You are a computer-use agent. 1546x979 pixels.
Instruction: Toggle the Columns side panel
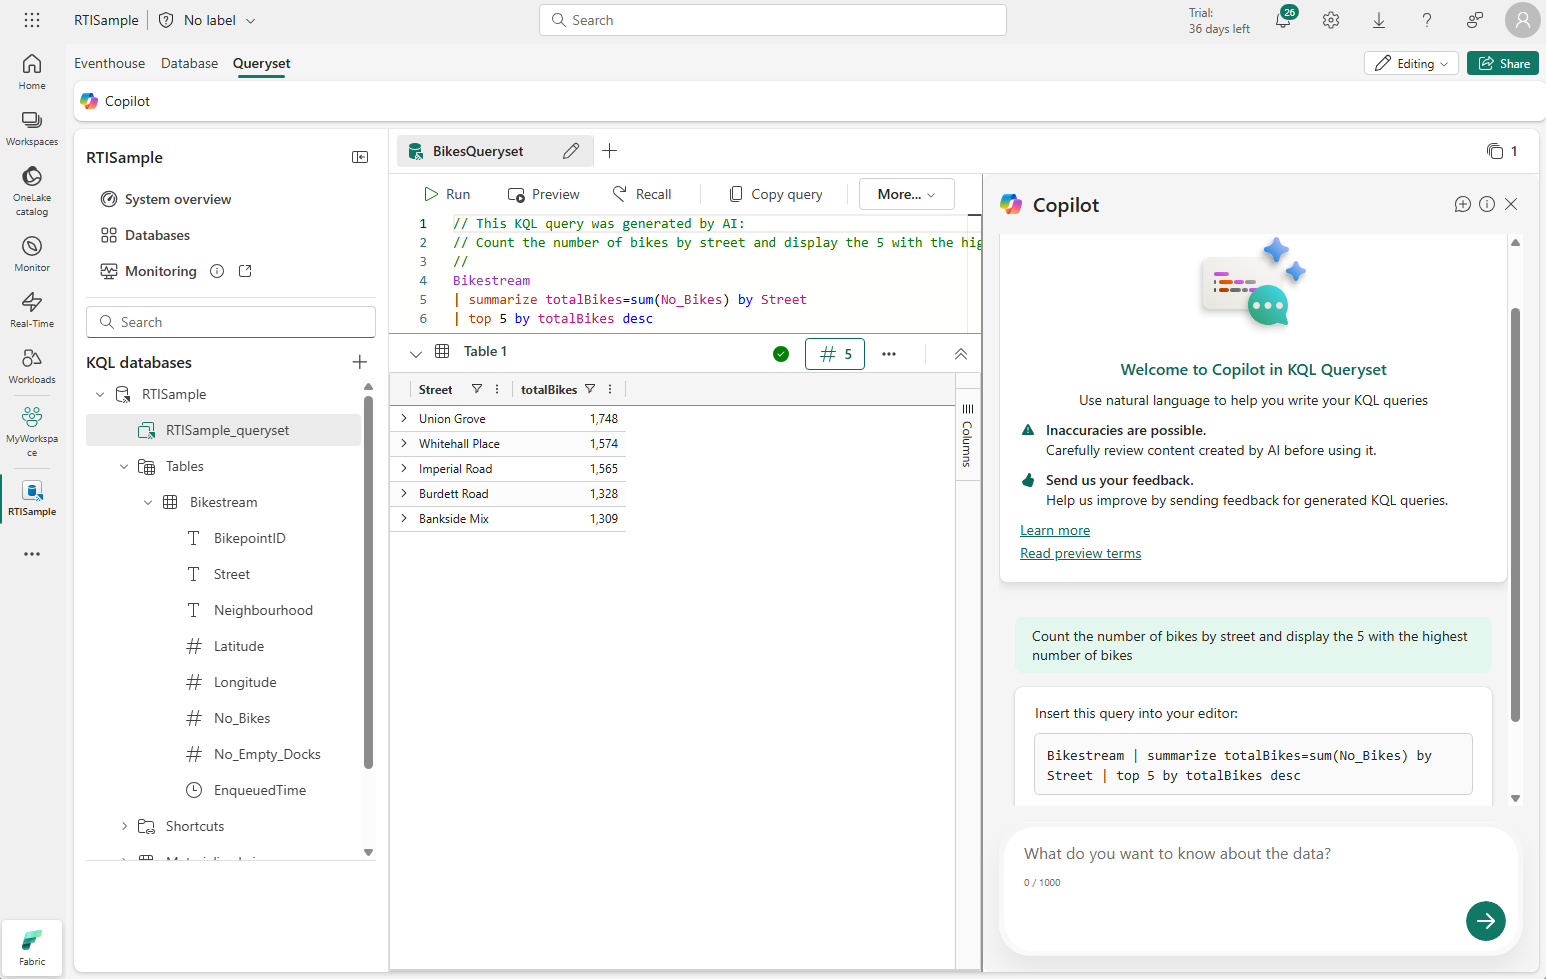point(967,436)
